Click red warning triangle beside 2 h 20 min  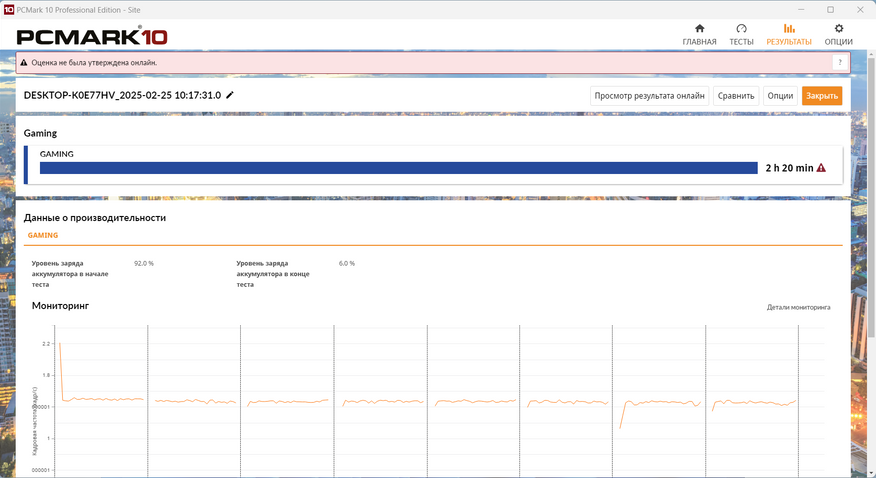[821, 168]
